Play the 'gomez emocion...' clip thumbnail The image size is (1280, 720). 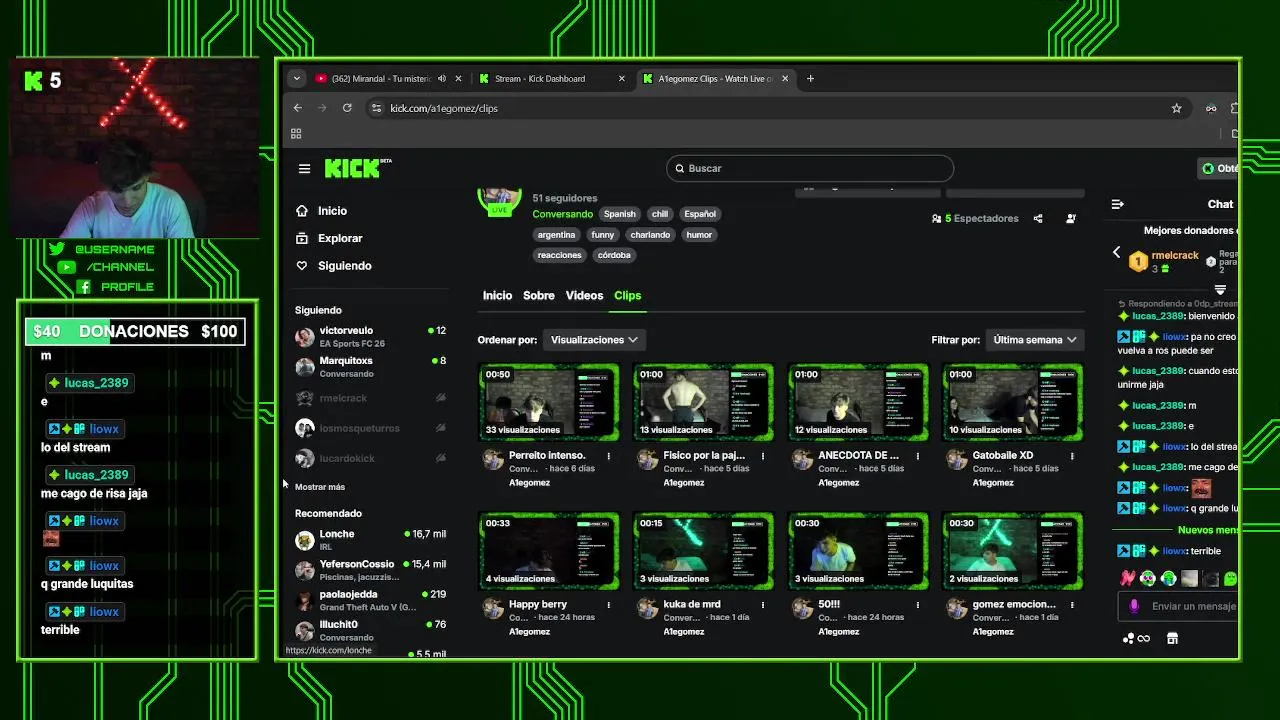1012,551
